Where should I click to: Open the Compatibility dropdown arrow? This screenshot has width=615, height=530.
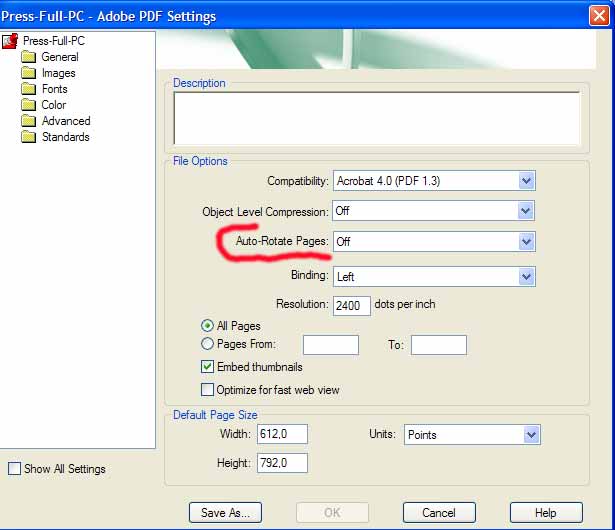(526, 181)
